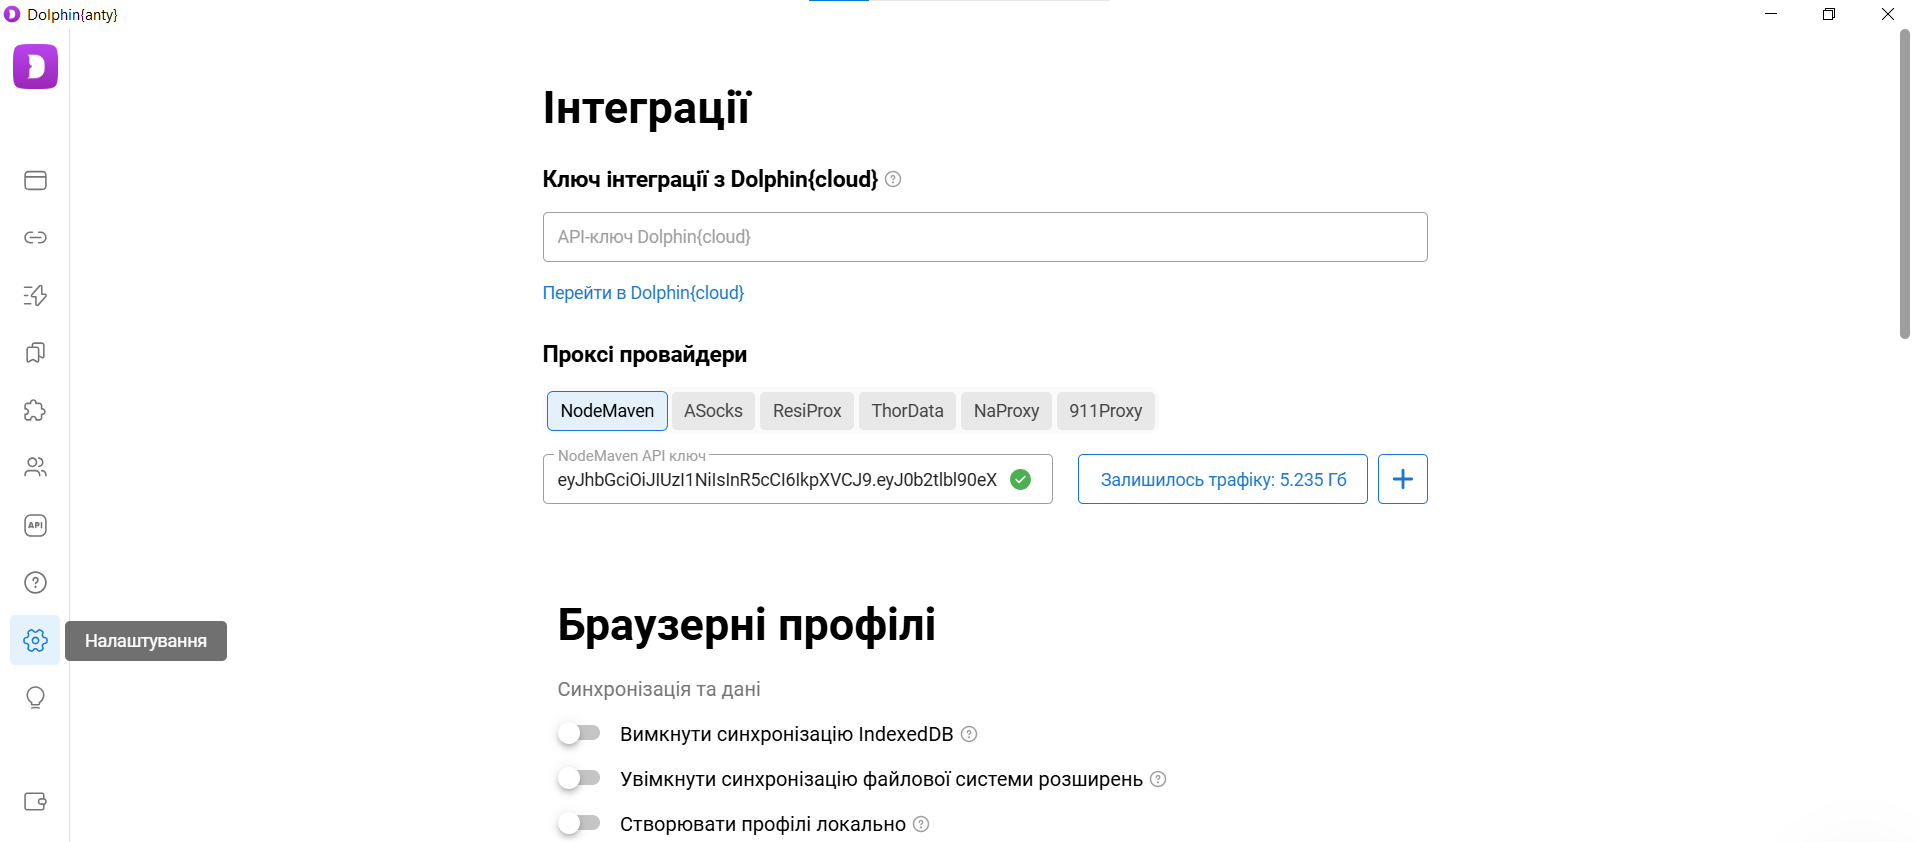The height and width of the screenshot is (842, 1920).
Task: Open the wallet billing sidebar icon
Action: click(x=35, y=801)
